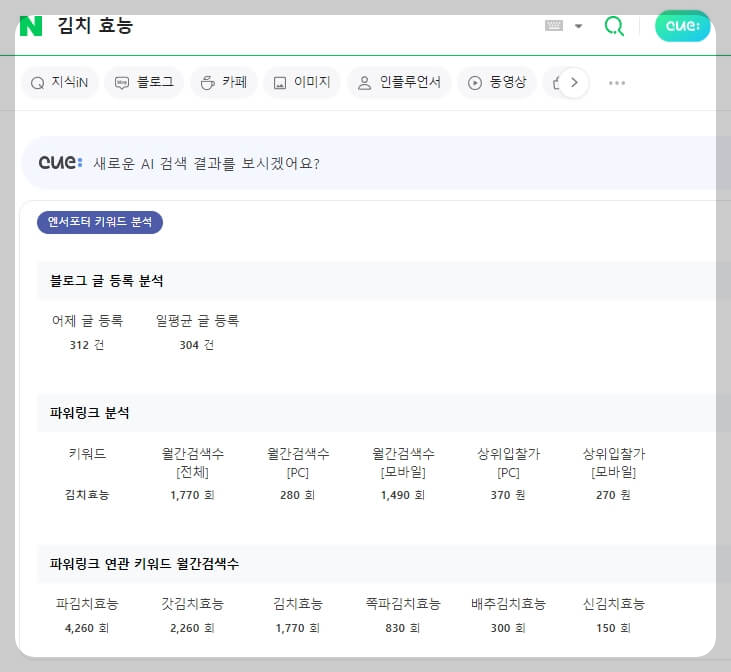Click the 370 원 PC bid value
Viewport: 731px width, 672px height.
(x=508, y=495)
